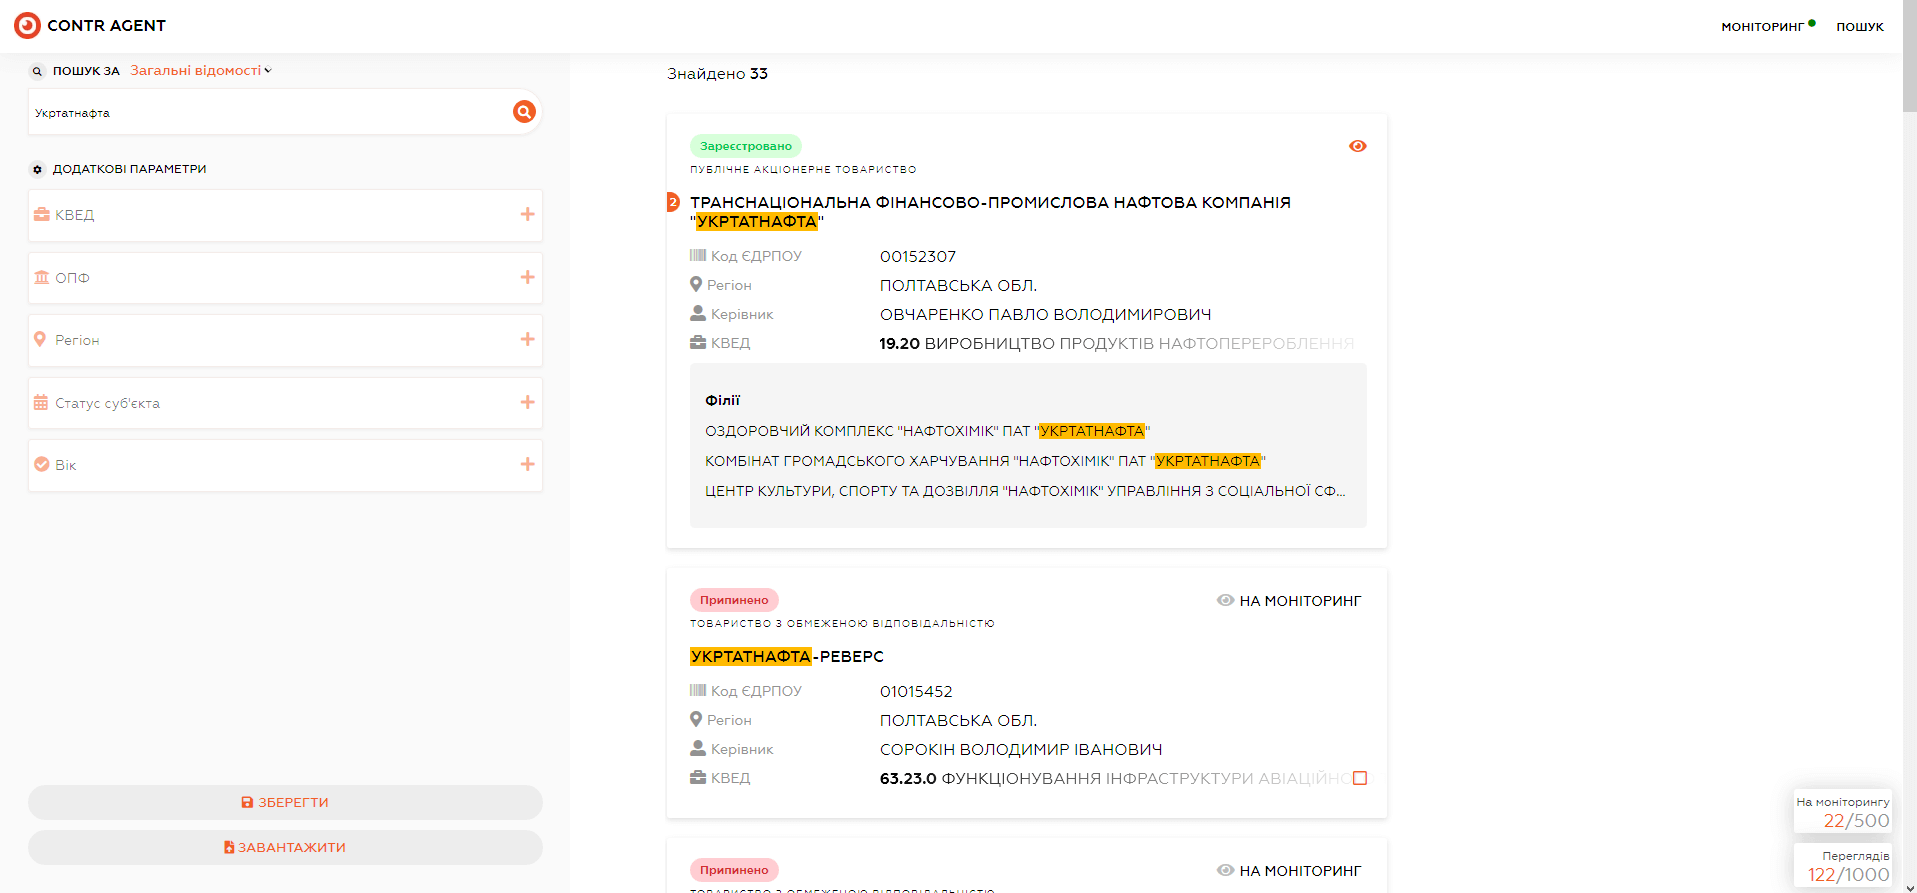Click region pin icon in the first company card
The height and width of the screenshot is (893, 1917).
pos(696,284)
